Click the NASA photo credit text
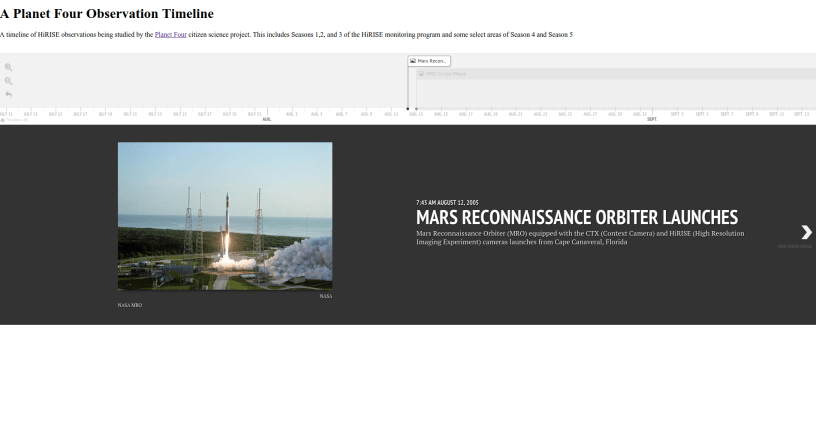This screenshot has height=423, width=816. [x=325, y=296]
